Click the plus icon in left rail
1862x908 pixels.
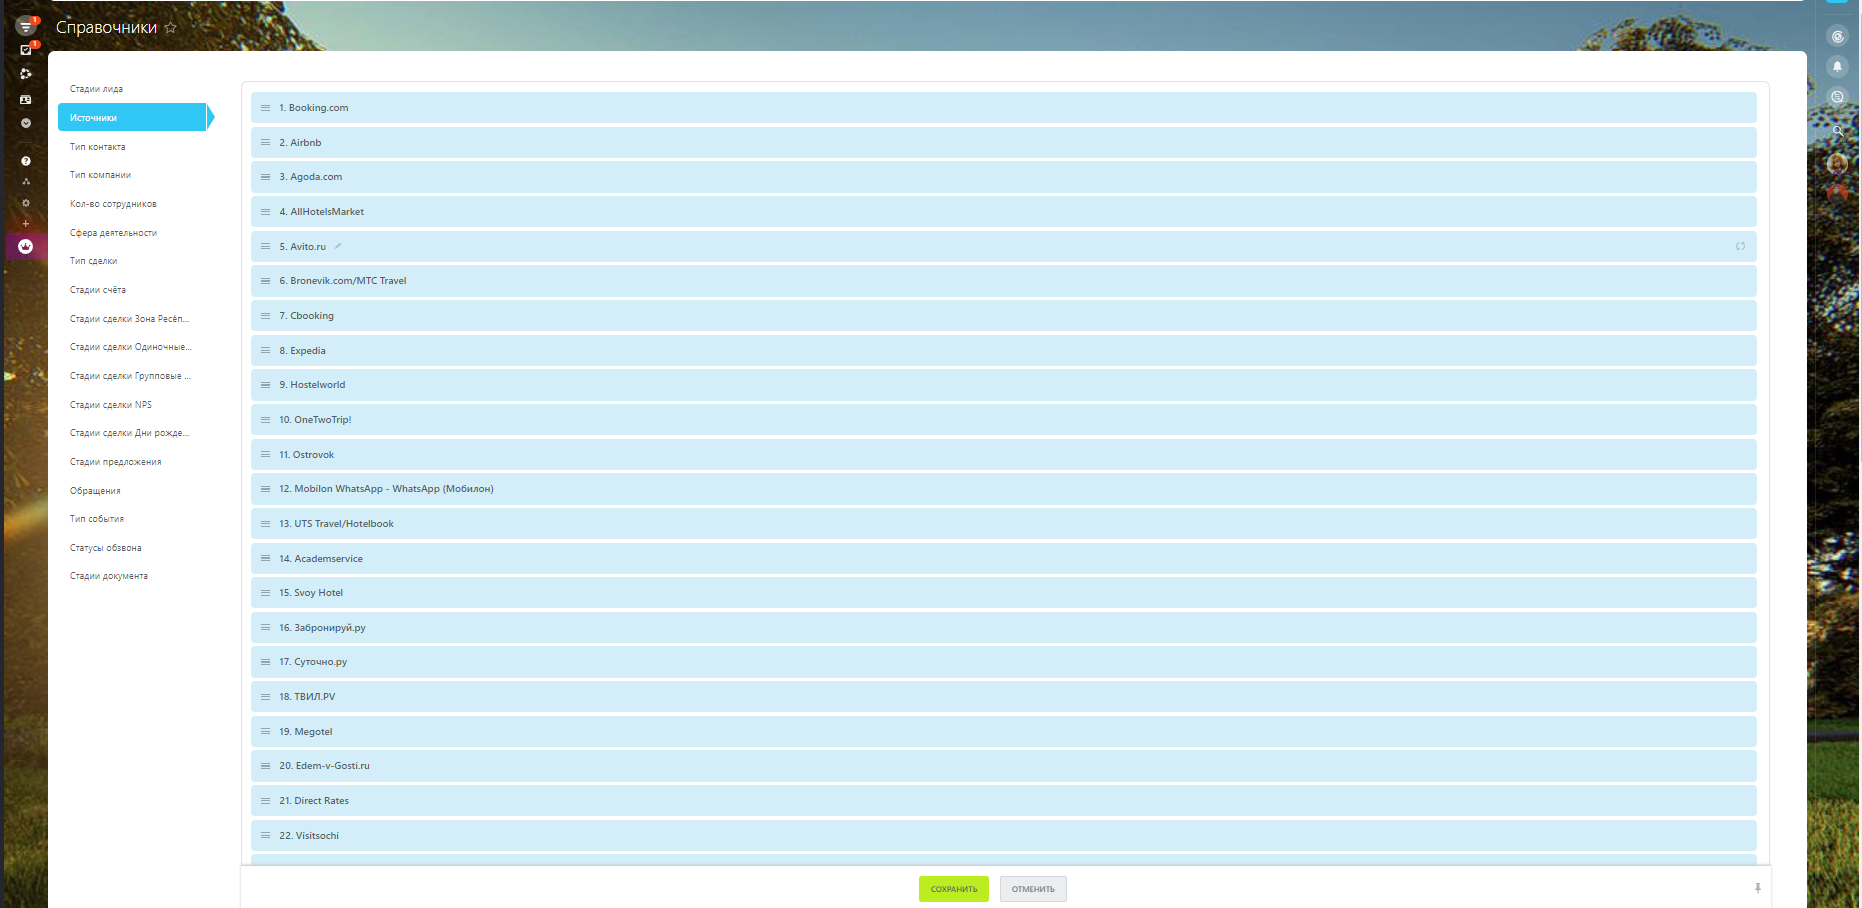coord(26,223)
